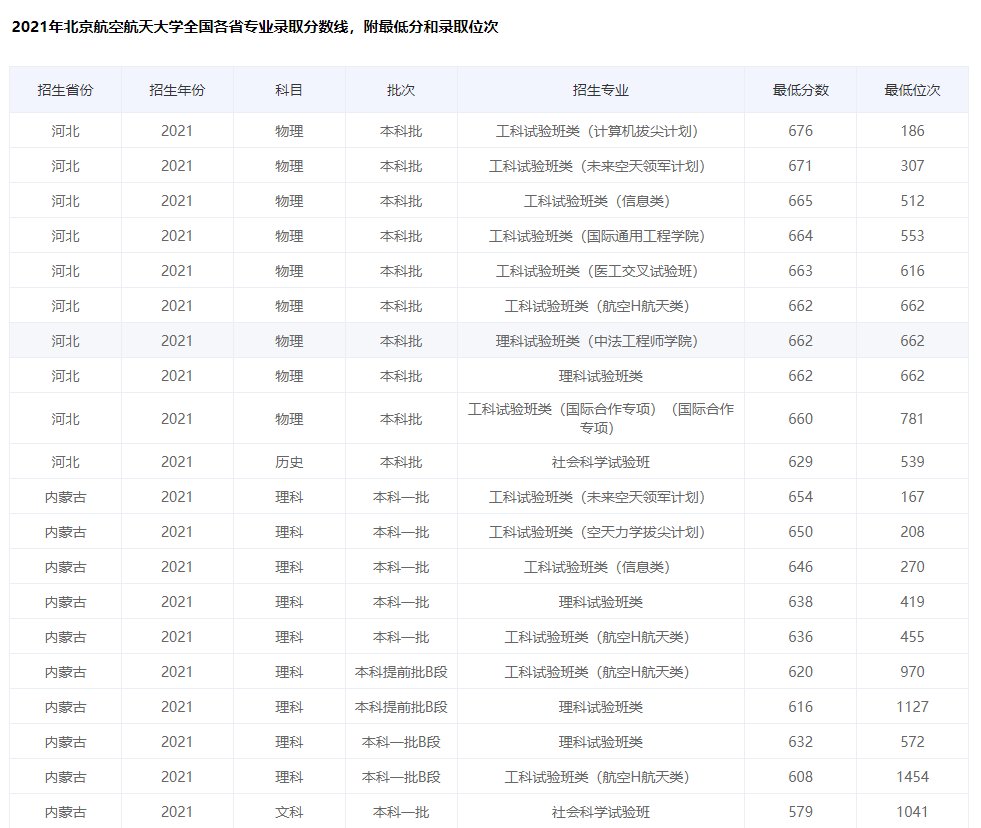Click the first 内蒙古 province cell

(x=65, y=496)
